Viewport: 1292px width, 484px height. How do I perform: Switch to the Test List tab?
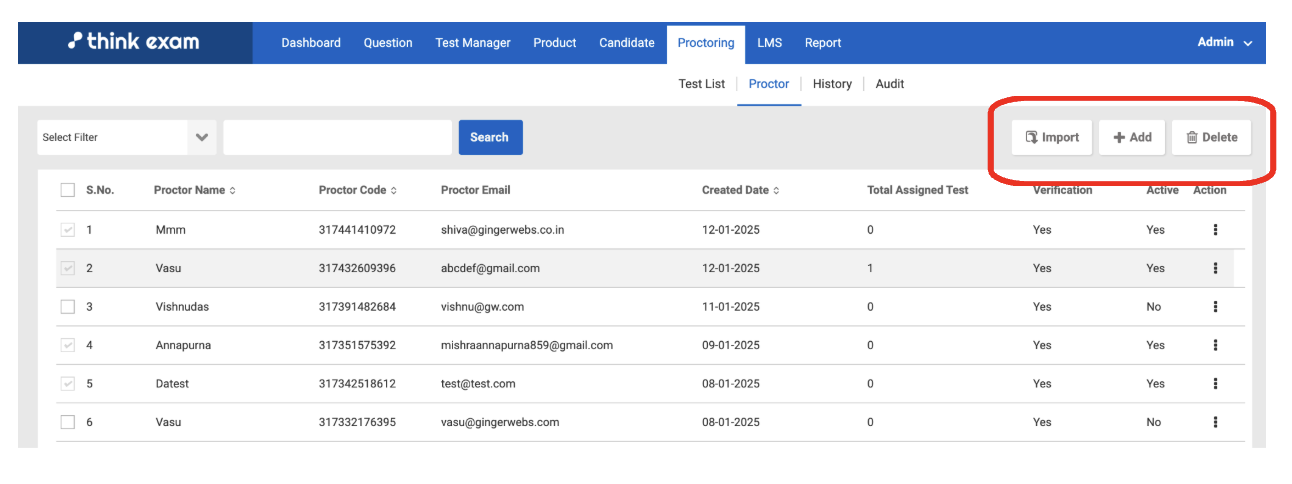[x=701, y=84]
